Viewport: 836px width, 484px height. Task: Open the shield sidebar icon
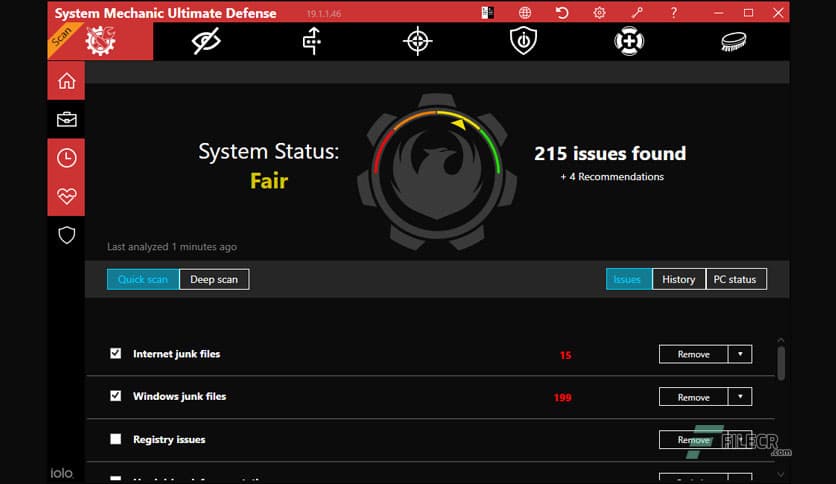[66, 235]
